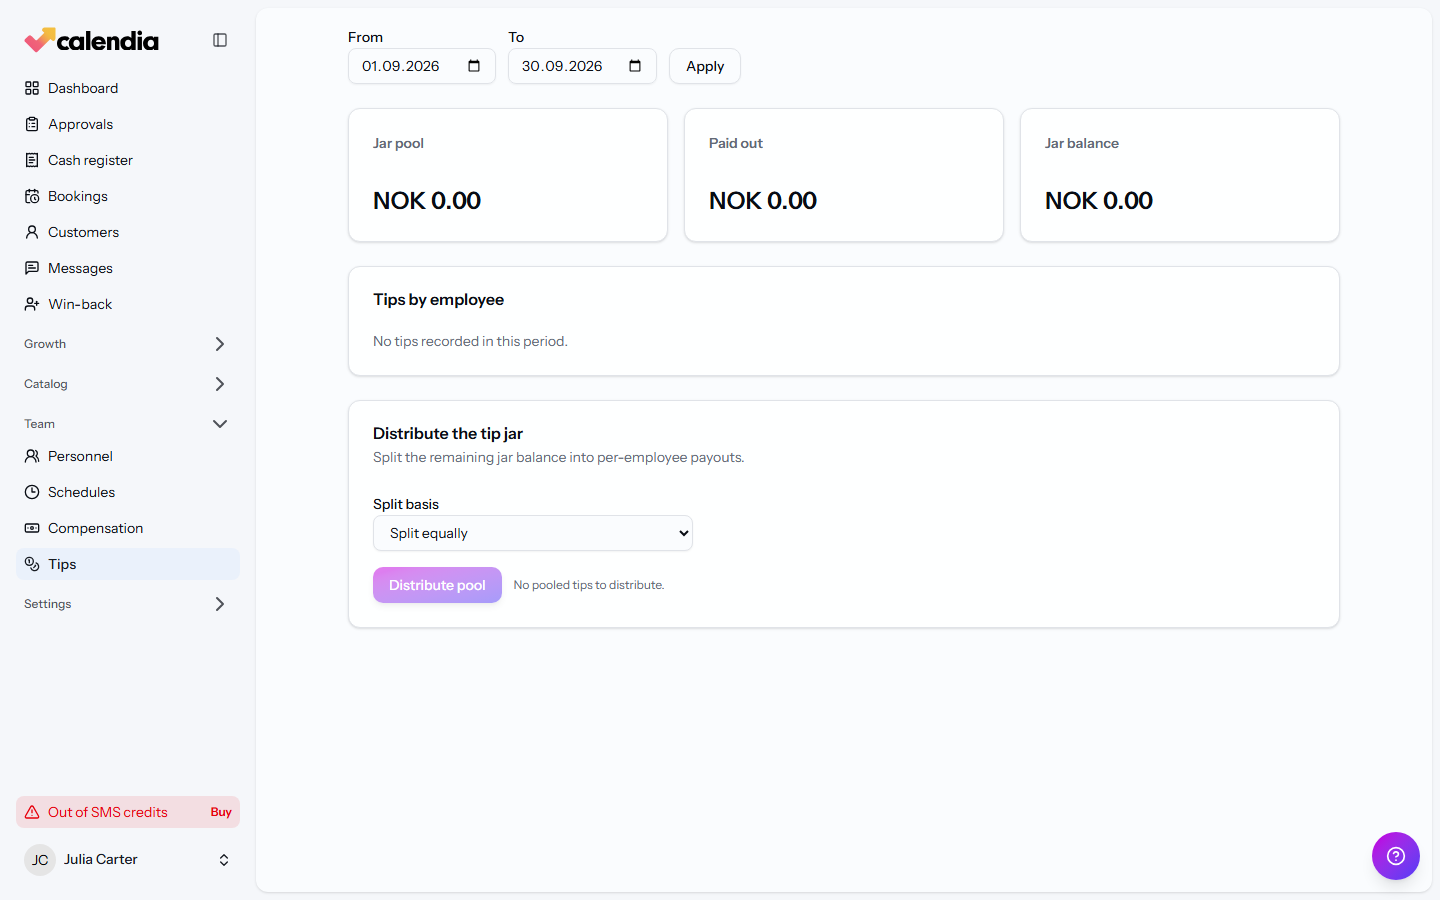Go to Schedules
The width and height of the screenshot is (1440, 900).
click(128, 492)
